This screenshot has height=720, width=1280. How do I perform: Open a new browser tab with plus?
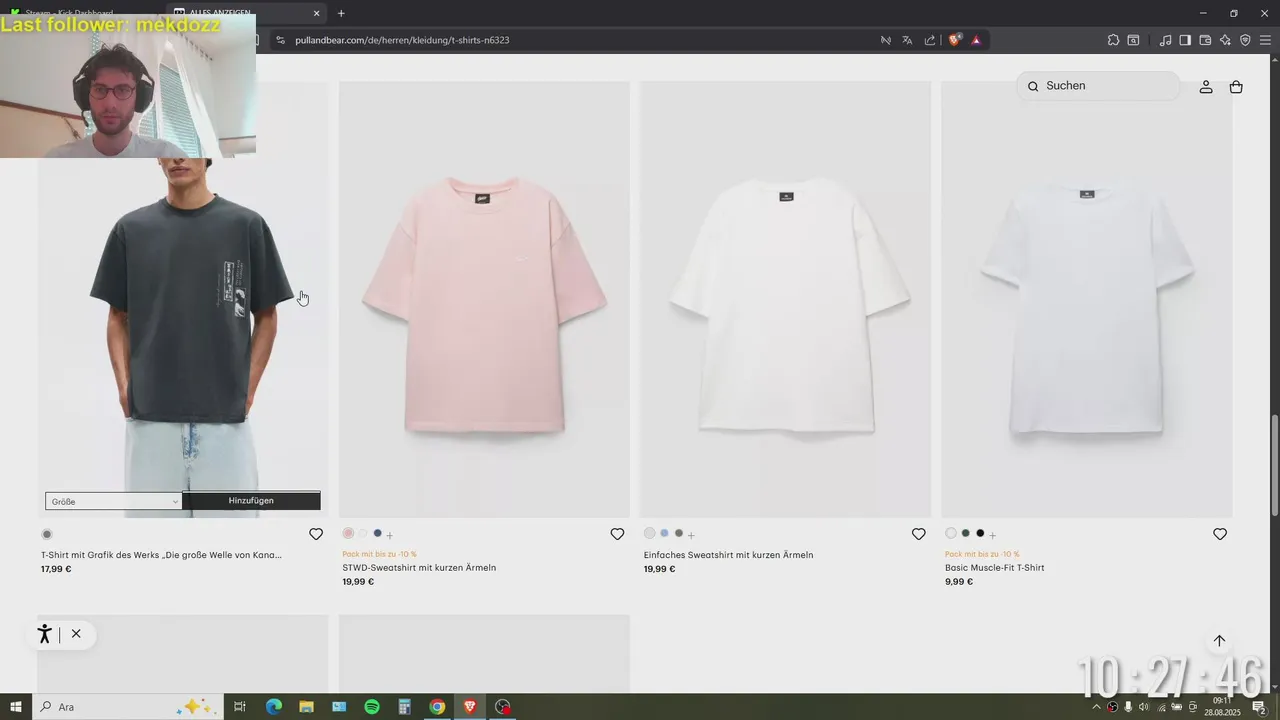(341, 13)
